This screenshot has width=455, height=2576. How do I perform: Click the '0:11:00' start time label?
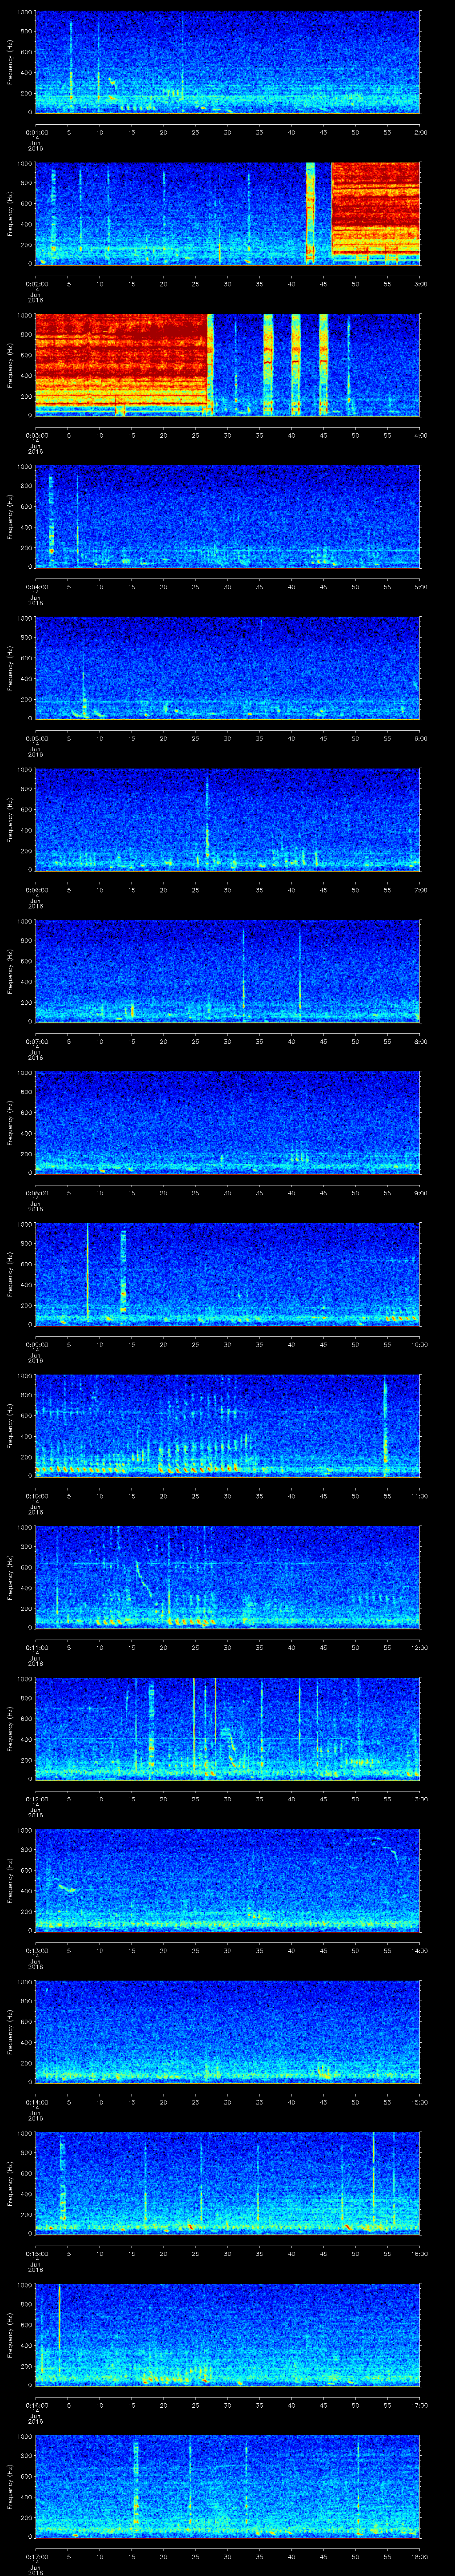[36, 1647]
